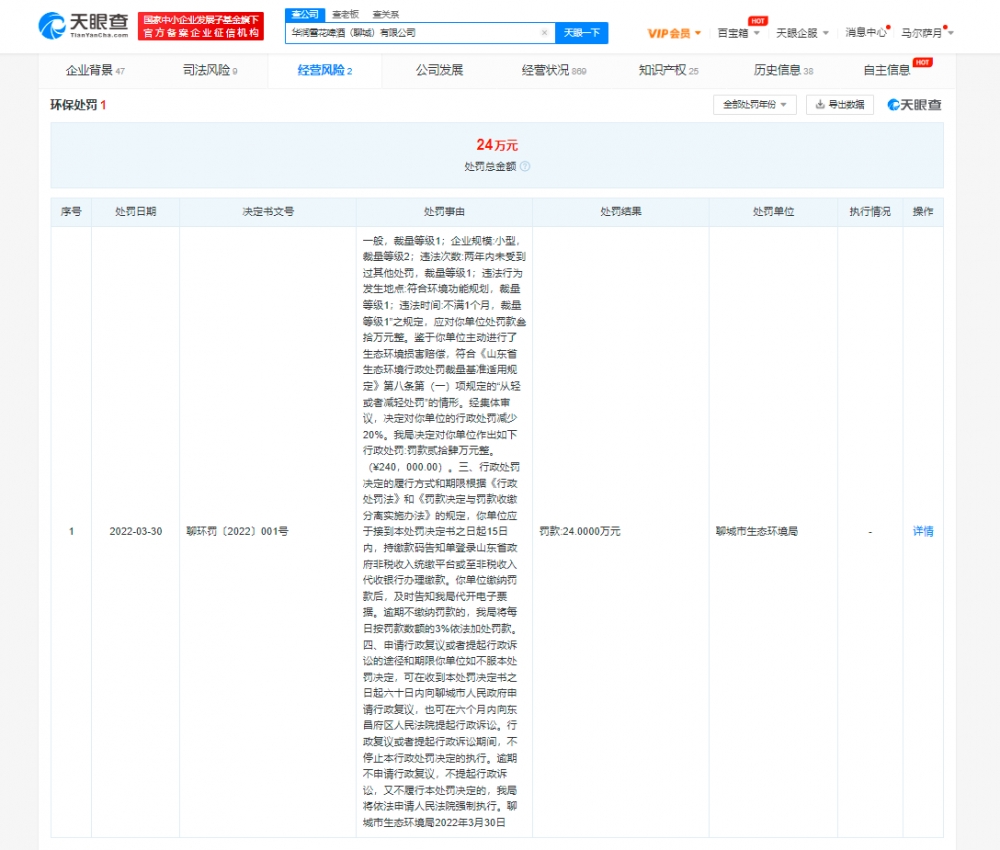Open the 马尔萨月 user account dropdown
This screenshot has width=1000, height=850.
pyautogui.click(x=927, y=33)
